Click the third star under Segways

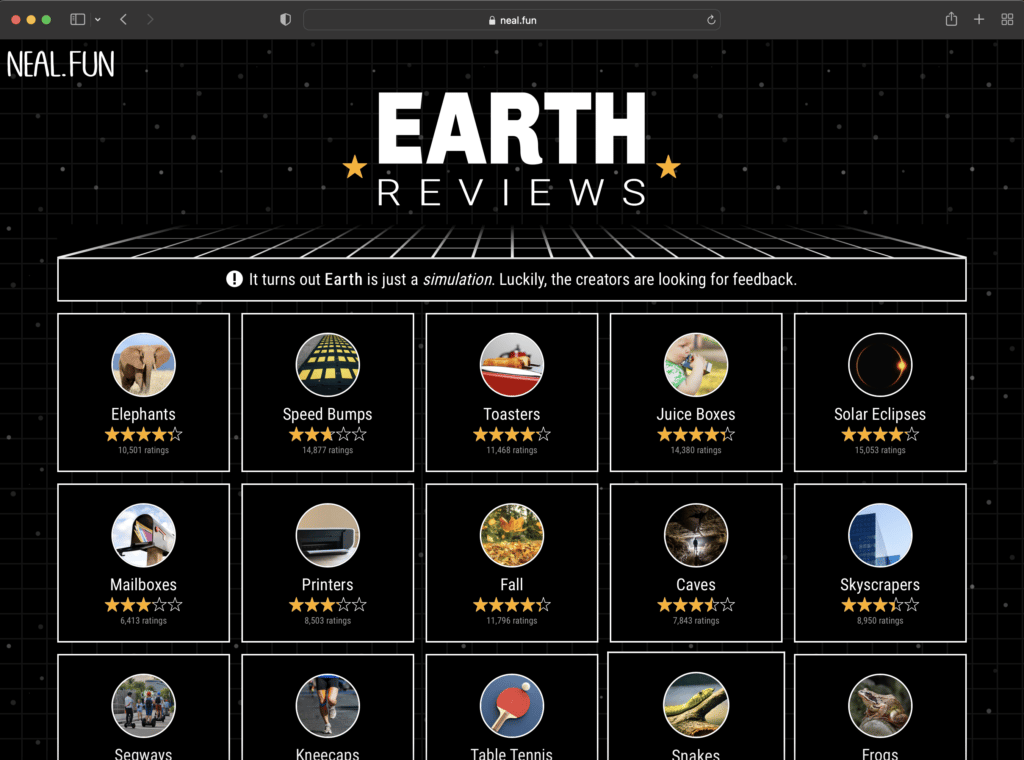click(143, 759)
